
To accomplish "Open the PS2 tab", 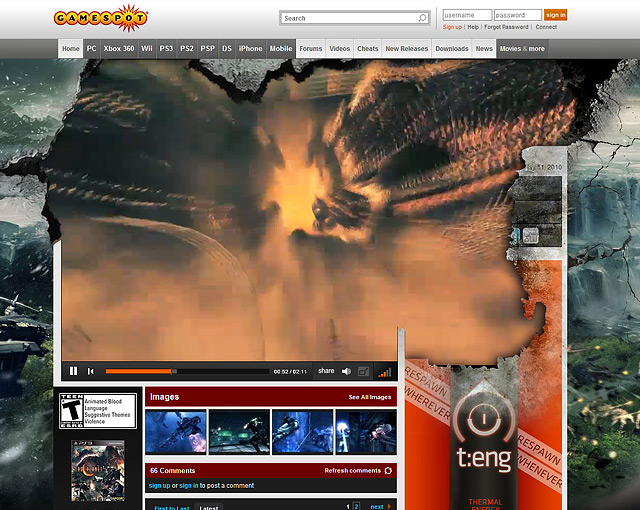I will click(x=187, y=49).
